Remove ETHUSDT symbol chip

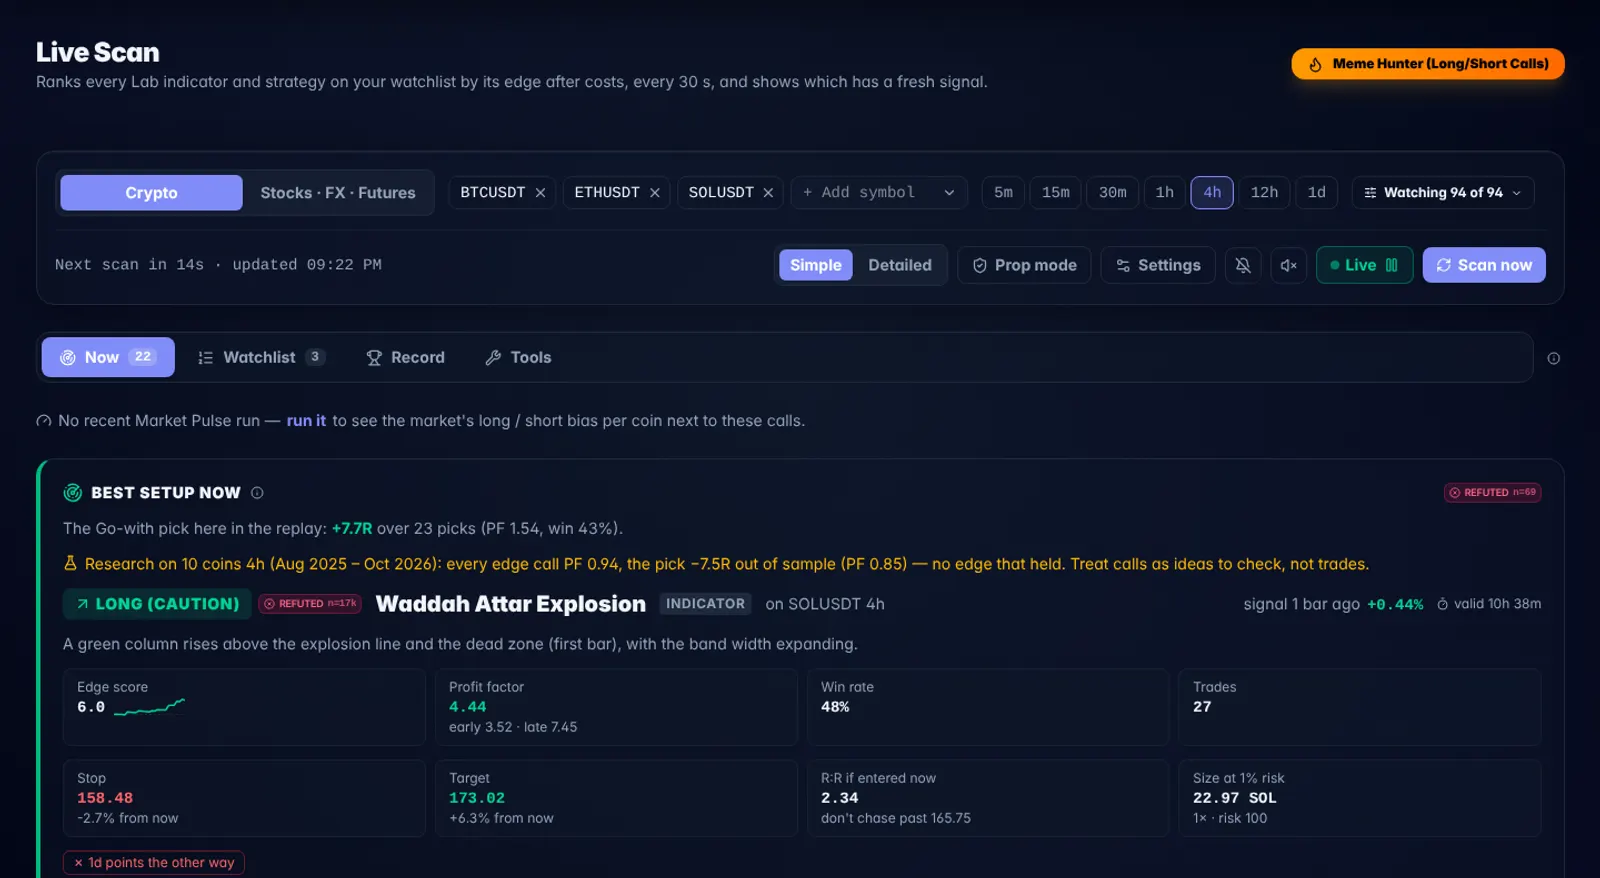(655, 193)
